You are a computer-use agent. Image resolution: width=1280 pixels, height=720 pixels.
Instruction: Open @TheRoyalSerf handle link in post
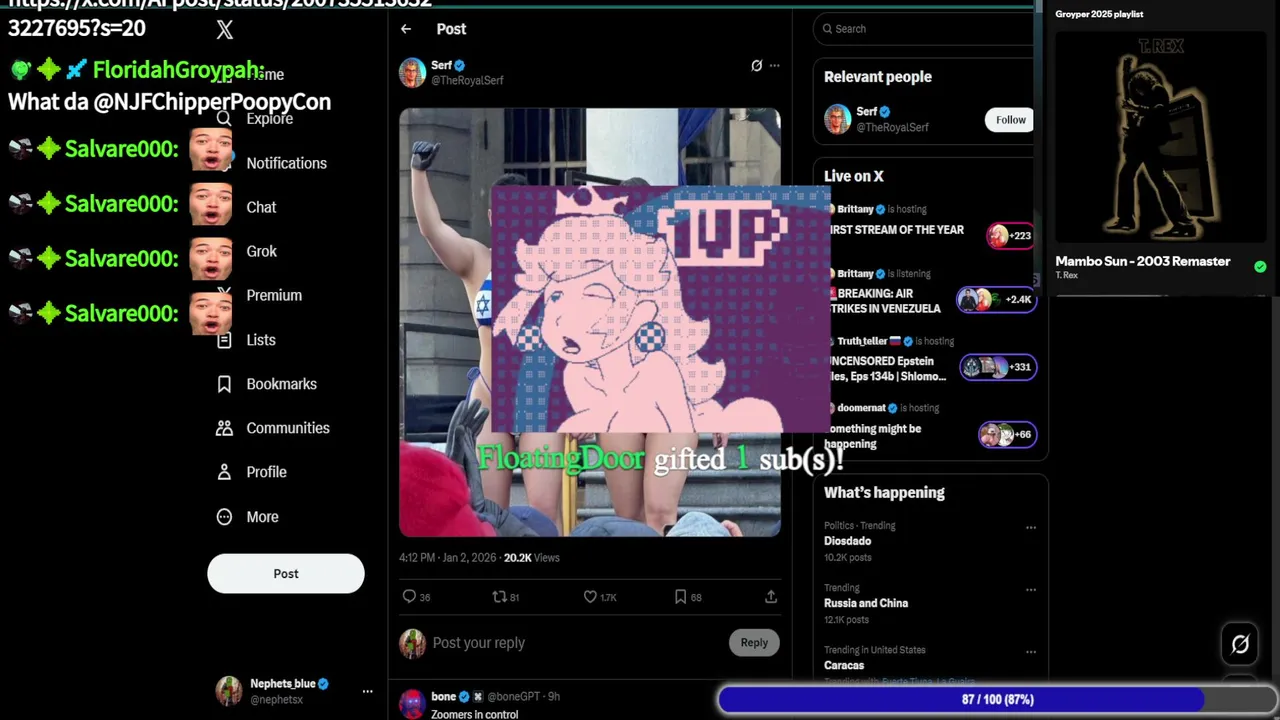(467, 80)
